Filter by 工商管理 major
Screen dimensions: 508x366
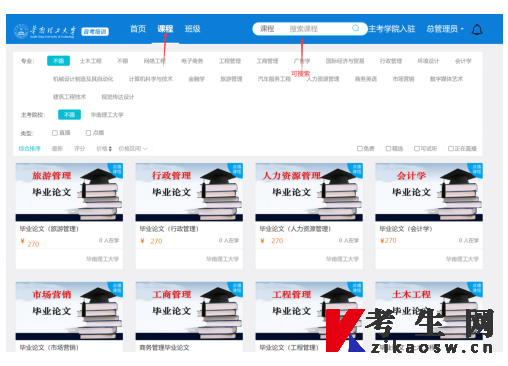pyautogui.click(x=267, y=61)
